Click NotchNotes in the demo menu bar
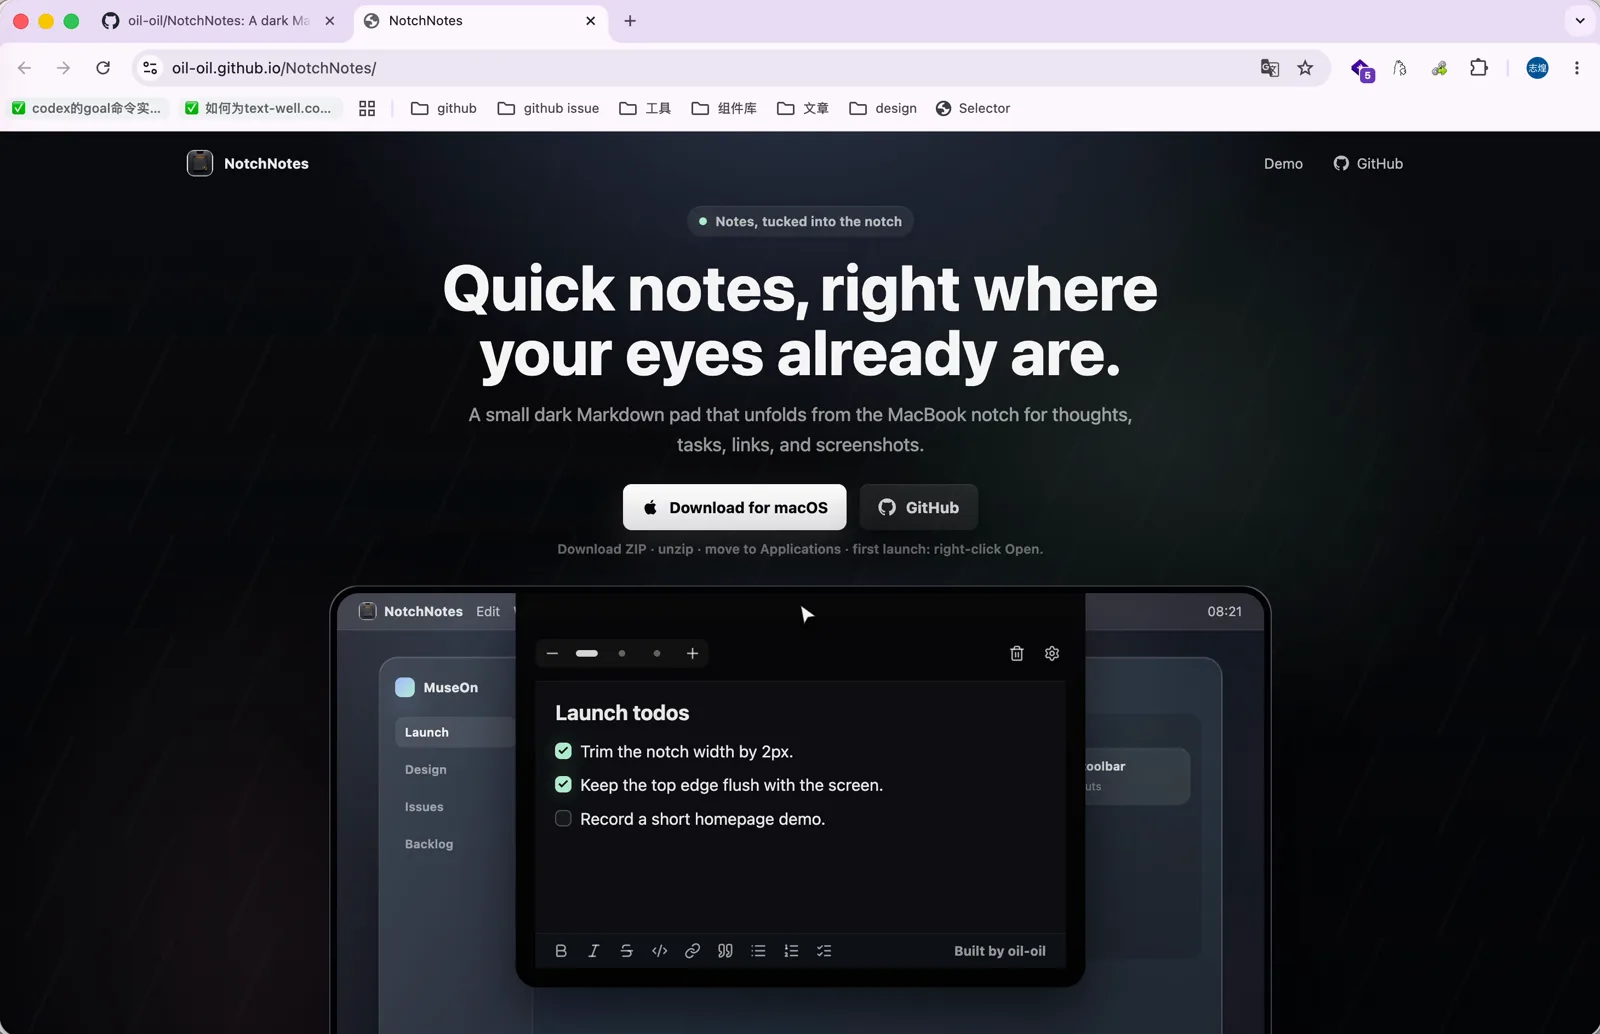This screenshot has height=1034, width=1600. pos(423,611)
